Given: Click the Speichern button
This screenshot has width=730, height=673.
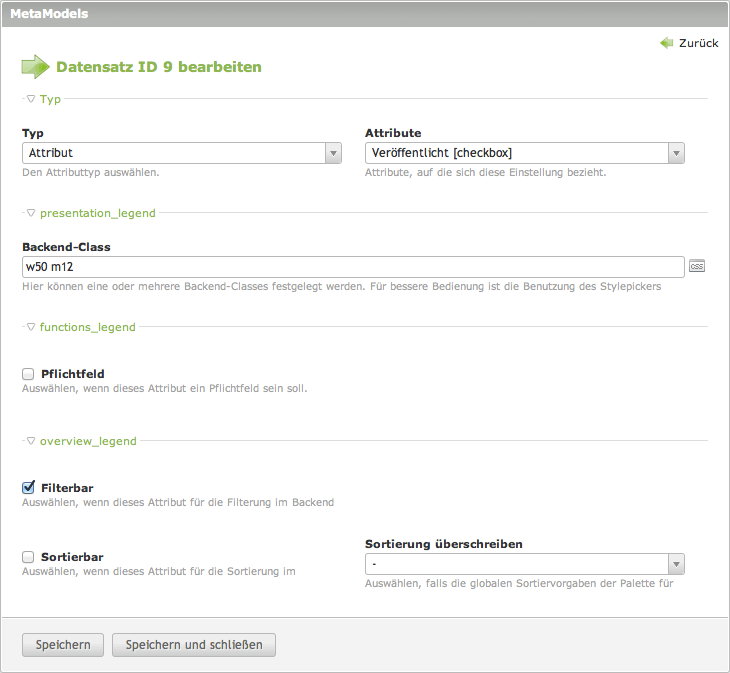Looking at the screenshot, I should coord(63,645).
